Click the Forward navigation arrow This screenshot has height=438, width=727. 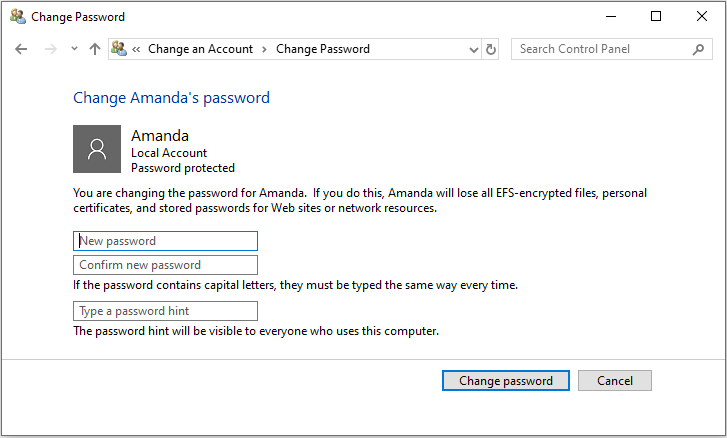[x=51, y=49]
